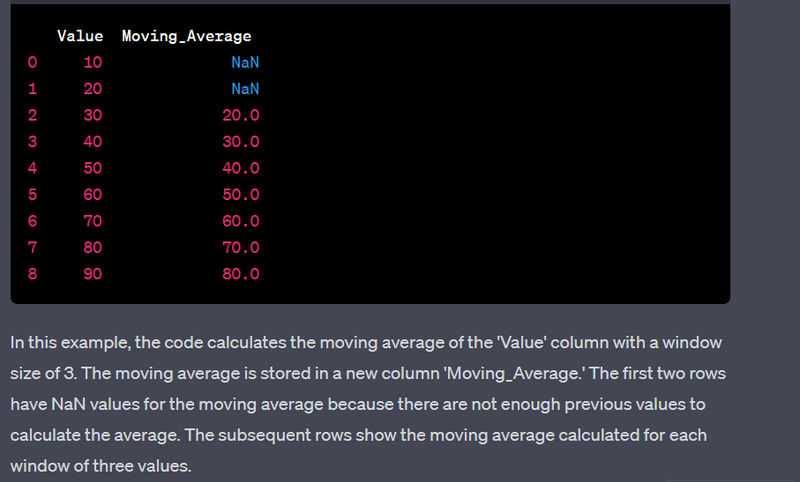Click the NaN entry in row 0
This screenshot has width=800, height=482.
click(x=245, y=63)
